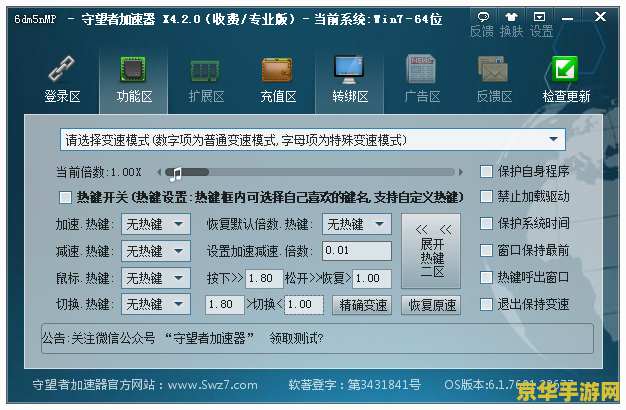Click the 检查更新 green checkmark icon

coord(565,69)
